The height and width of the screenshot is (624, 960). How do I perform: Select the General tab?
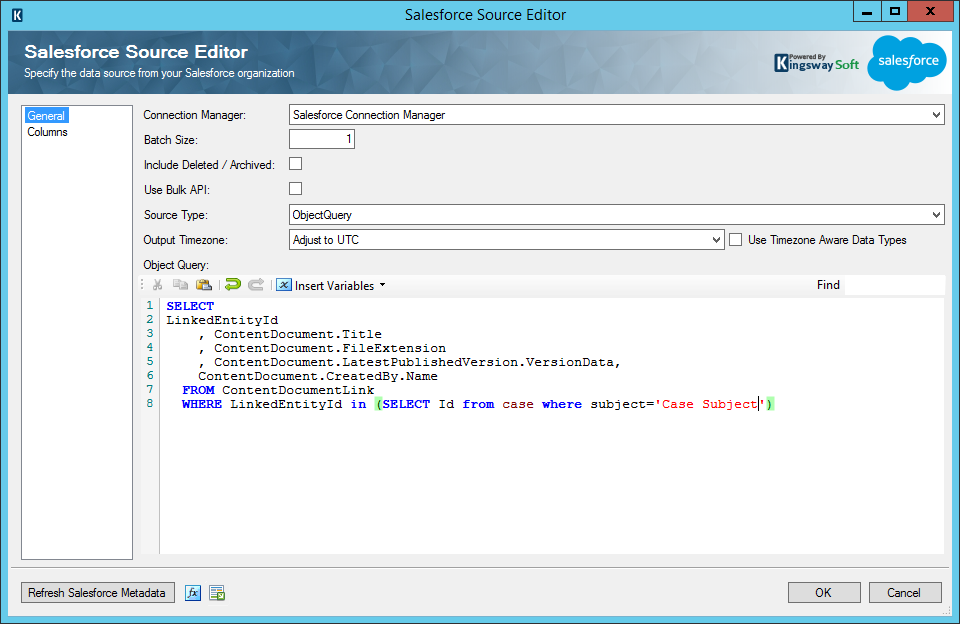[46, 115]
